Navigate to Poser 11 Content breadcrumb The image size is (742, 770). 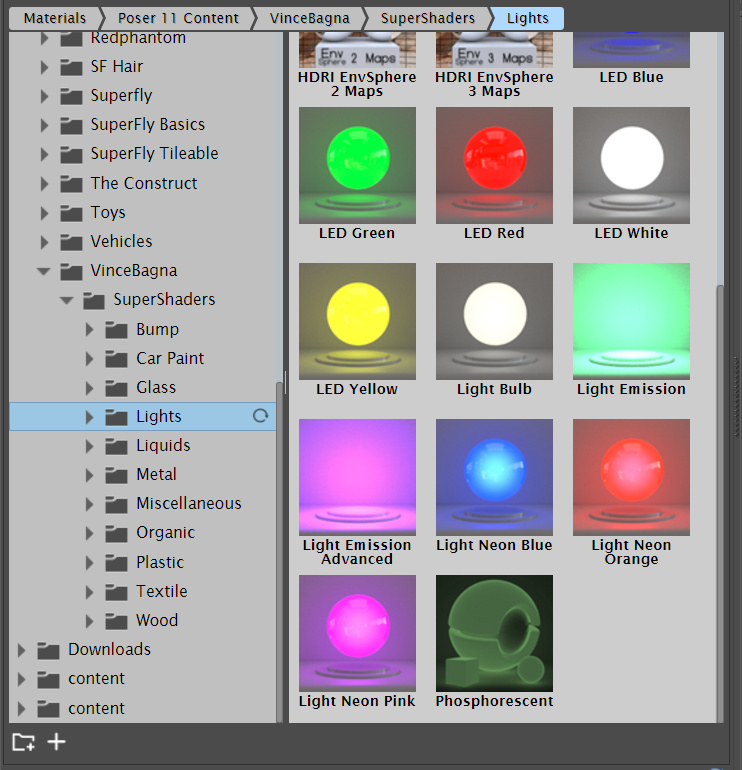coord(177,18)
